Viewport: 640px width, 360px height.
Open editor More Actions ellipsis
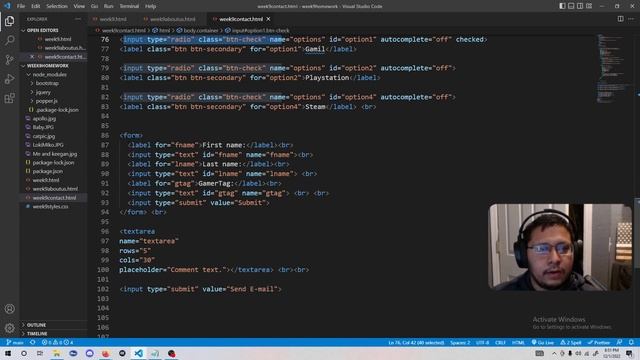(x=631, y=19)
